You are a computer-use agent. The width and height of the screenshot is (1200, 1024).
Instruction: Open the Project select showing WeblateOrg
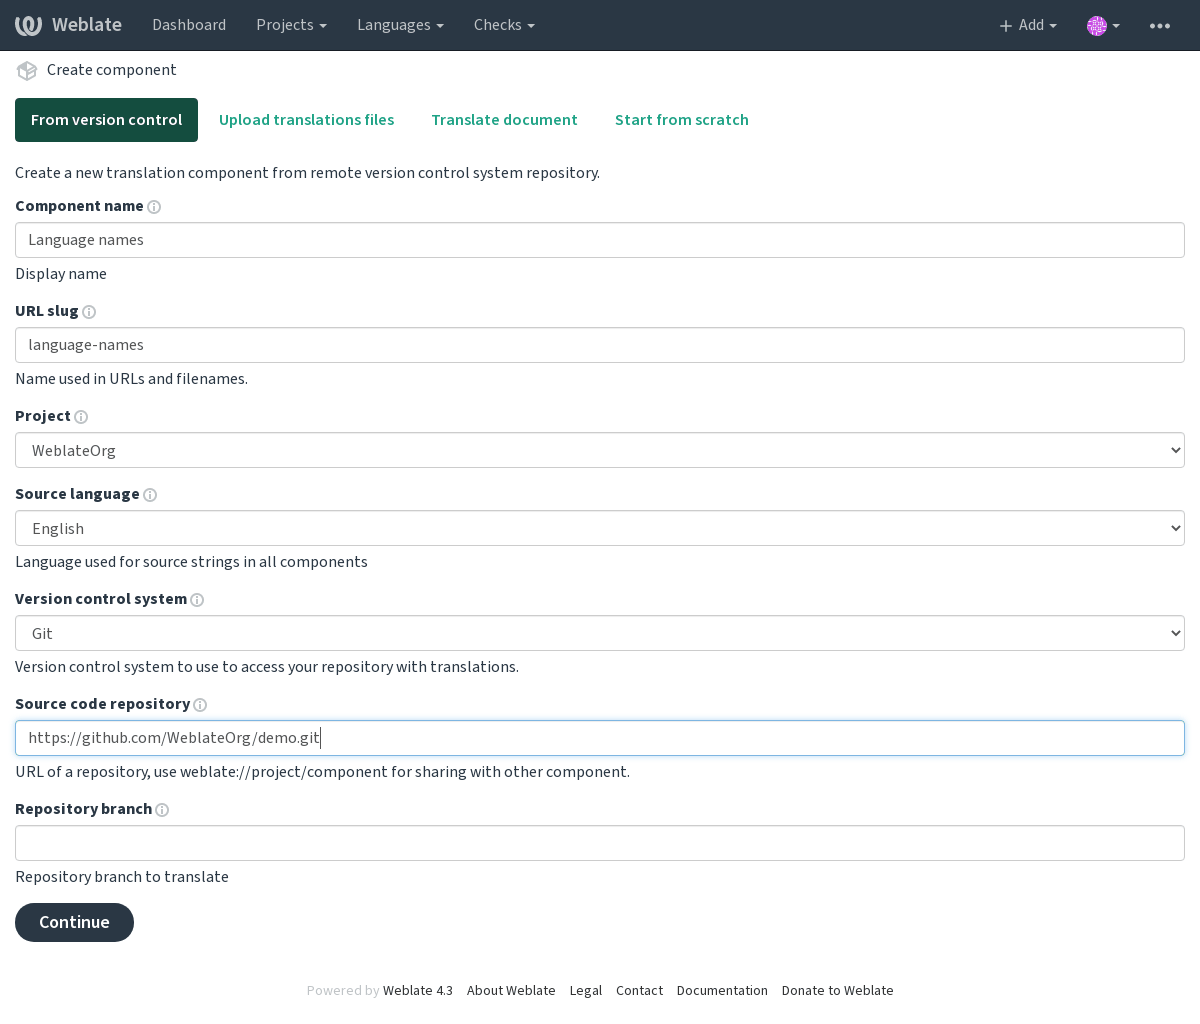(x=600, y=450)
